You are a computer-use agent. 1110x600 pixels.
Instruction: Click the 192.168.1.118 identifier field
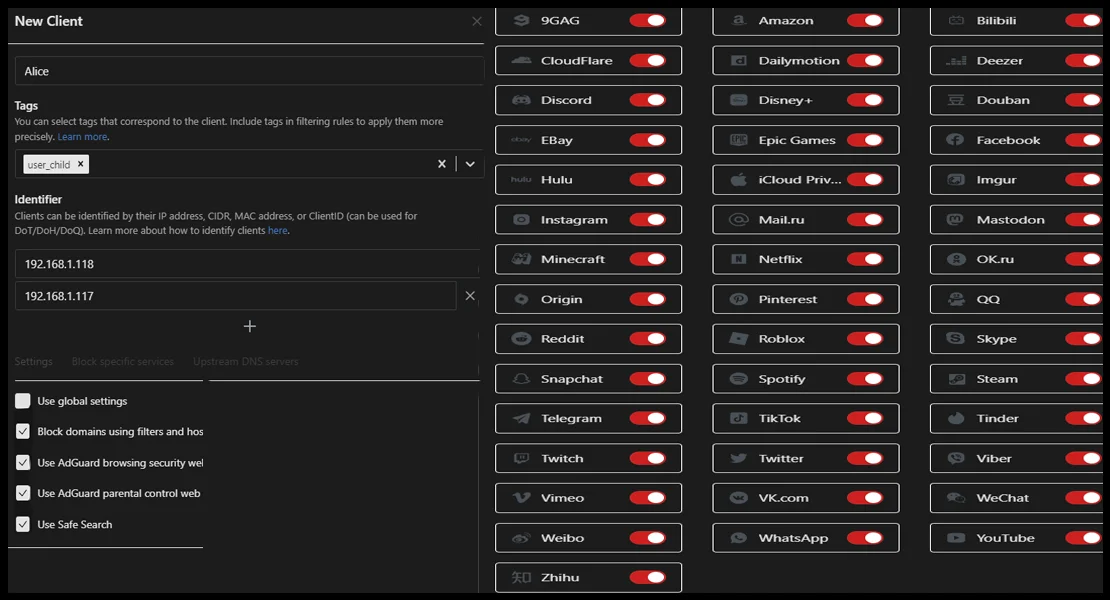point(247,264)
